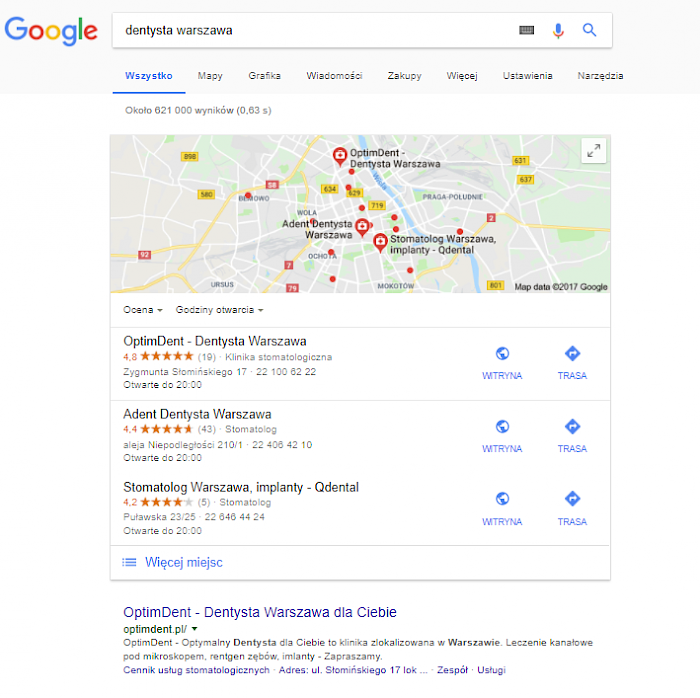Open the Godziny otwarcia filter dropdown

(x=219, y=310)
